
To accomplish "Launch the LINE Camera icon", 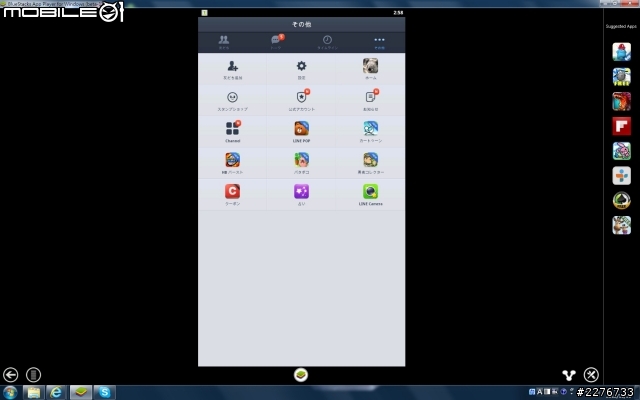I will point(370,191).
